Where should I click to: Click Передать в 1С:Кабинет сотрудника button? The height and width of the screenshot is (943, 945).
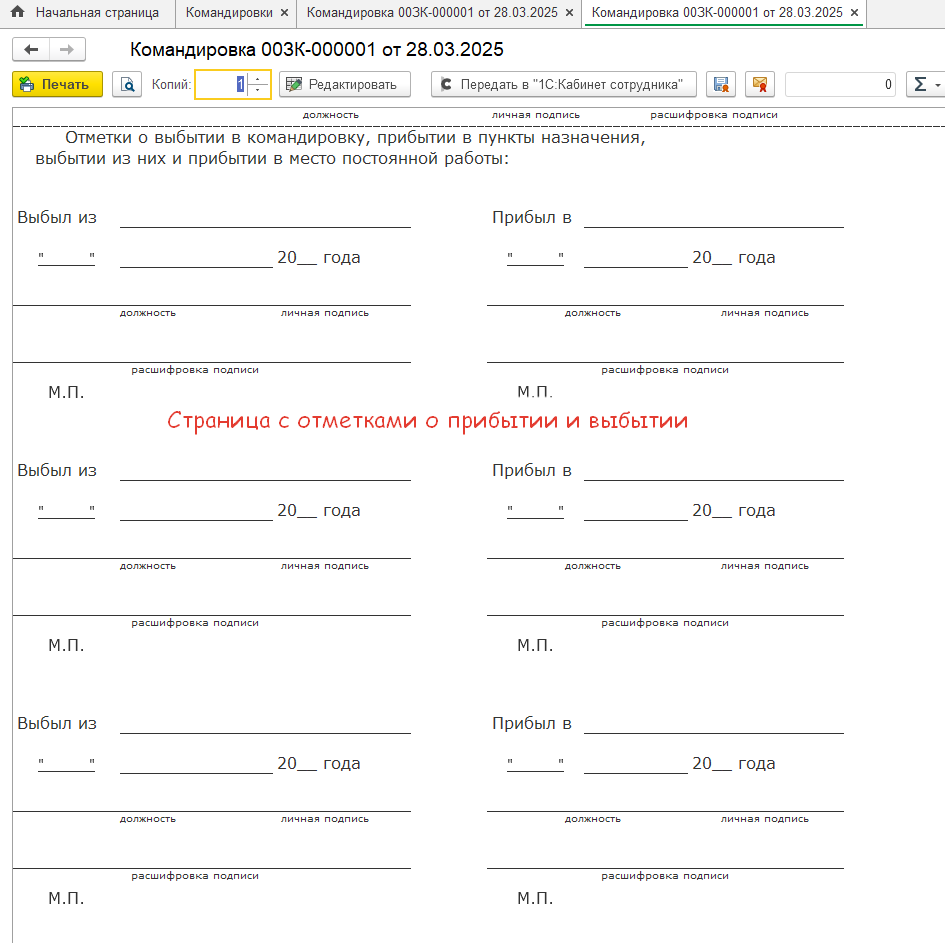pos(563,85)
